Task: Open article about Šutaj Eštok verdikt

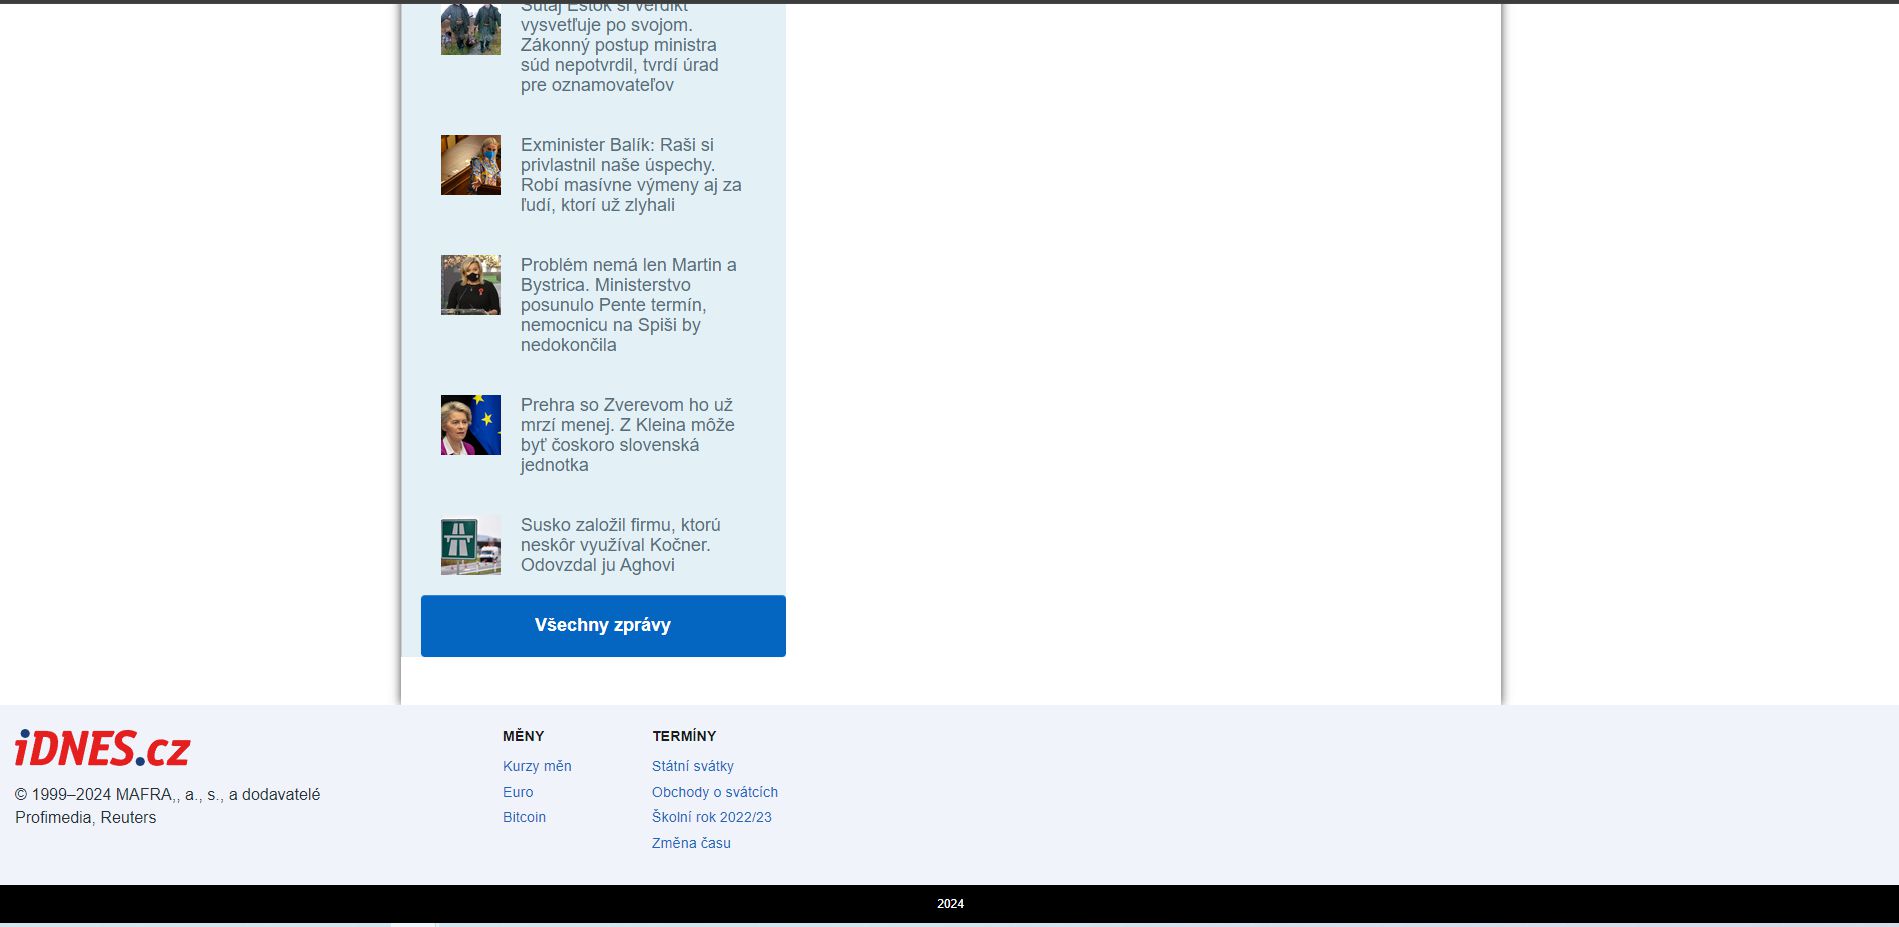Action: [620, 48]
